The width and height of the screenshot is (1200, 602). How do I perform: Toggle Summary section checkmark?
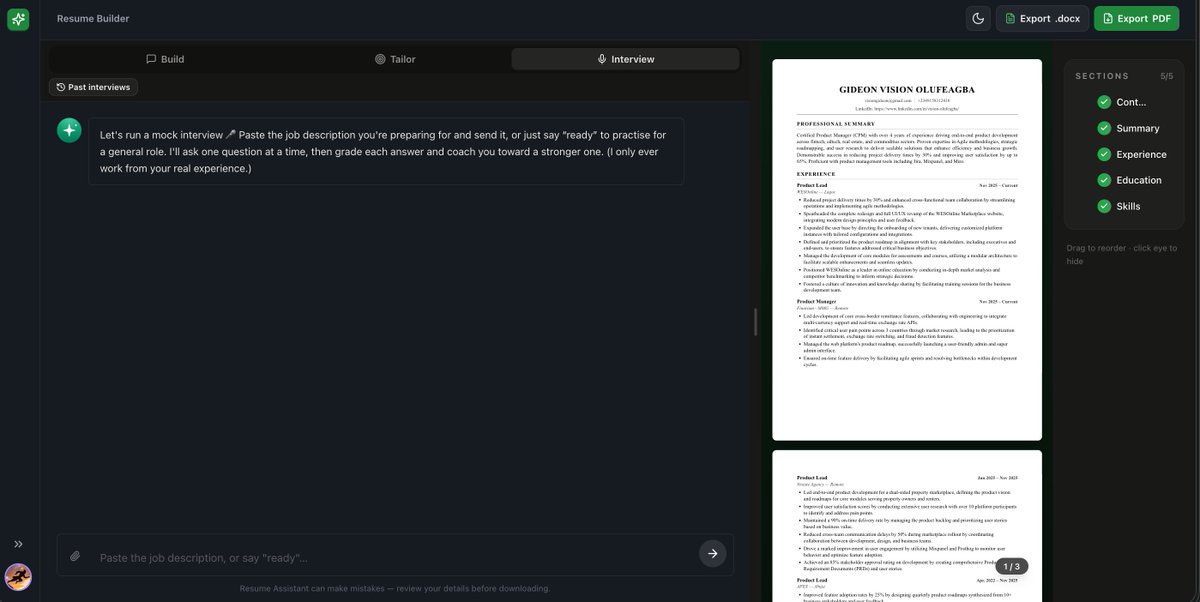click(x=1104, y=128)
